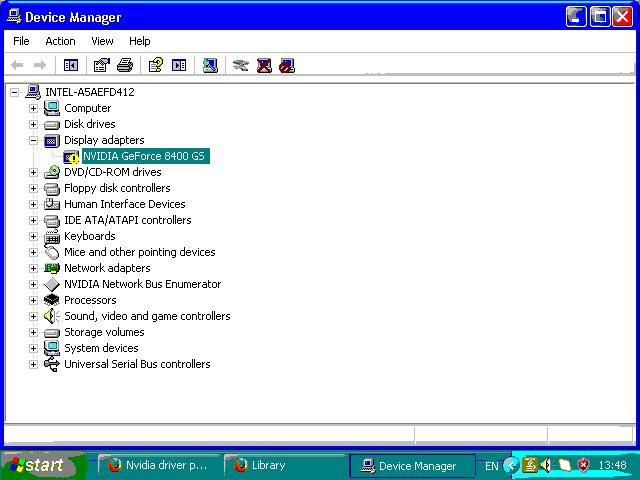Click the red security shield tray icon
The width and height of the screenshot is (640, 480).
[584, 465]
